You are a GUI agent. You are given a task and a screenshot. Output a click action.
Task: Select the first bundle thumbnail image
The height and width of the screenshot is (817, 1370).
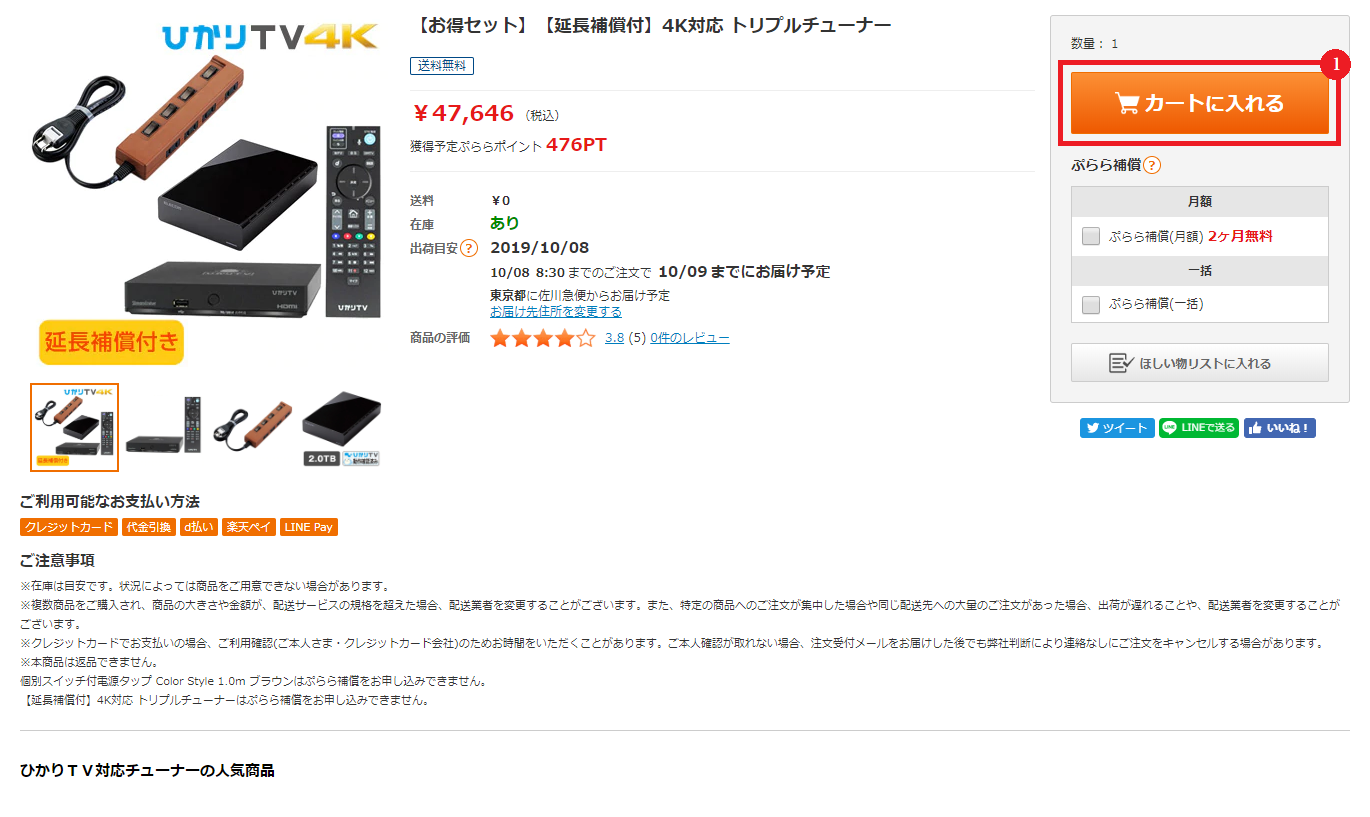tap(74, 427)
